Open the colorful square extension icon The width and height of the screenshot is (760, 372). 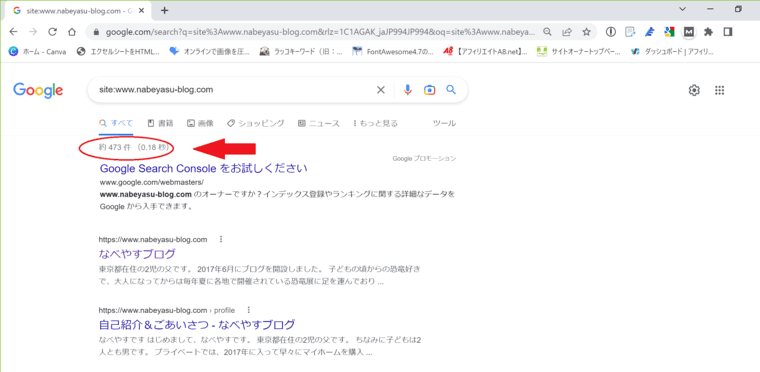(669, 32)
